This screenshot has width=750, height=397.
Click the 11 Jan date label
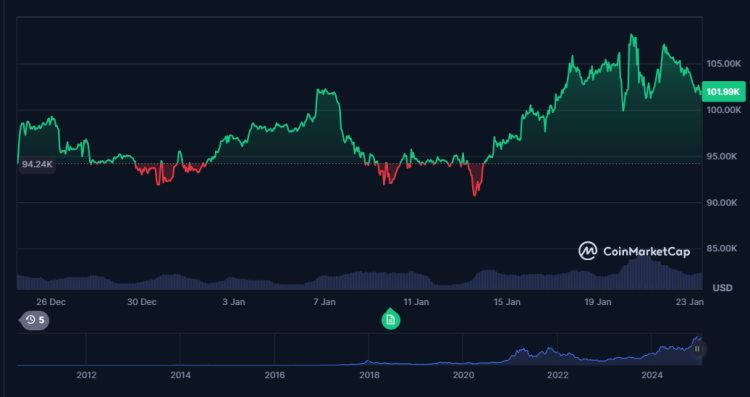coord(416,302)
